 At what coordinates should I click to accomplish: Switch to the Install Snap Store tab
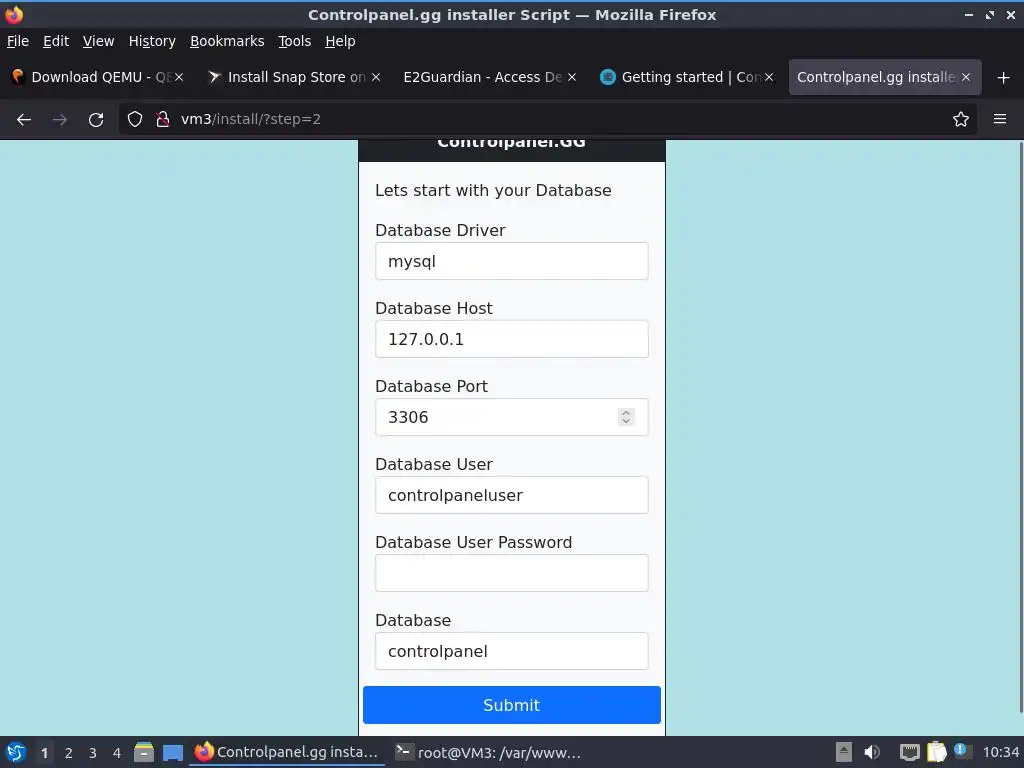[294, 77]
